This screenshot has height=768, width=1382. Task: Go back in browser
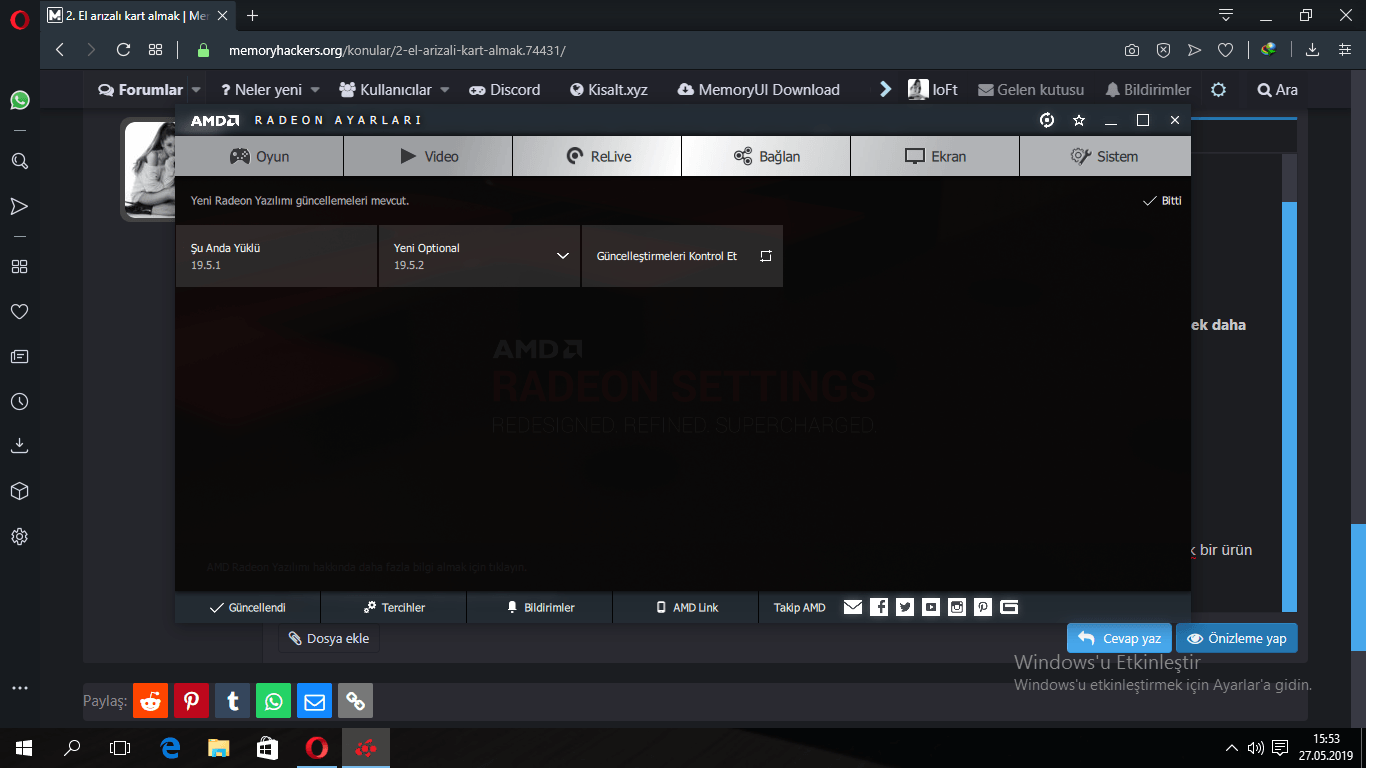point(60,50)
